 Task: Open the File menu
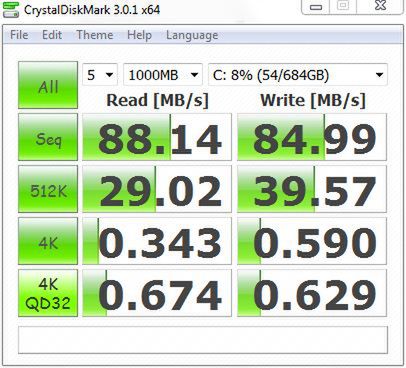click(x=19, y=35)
